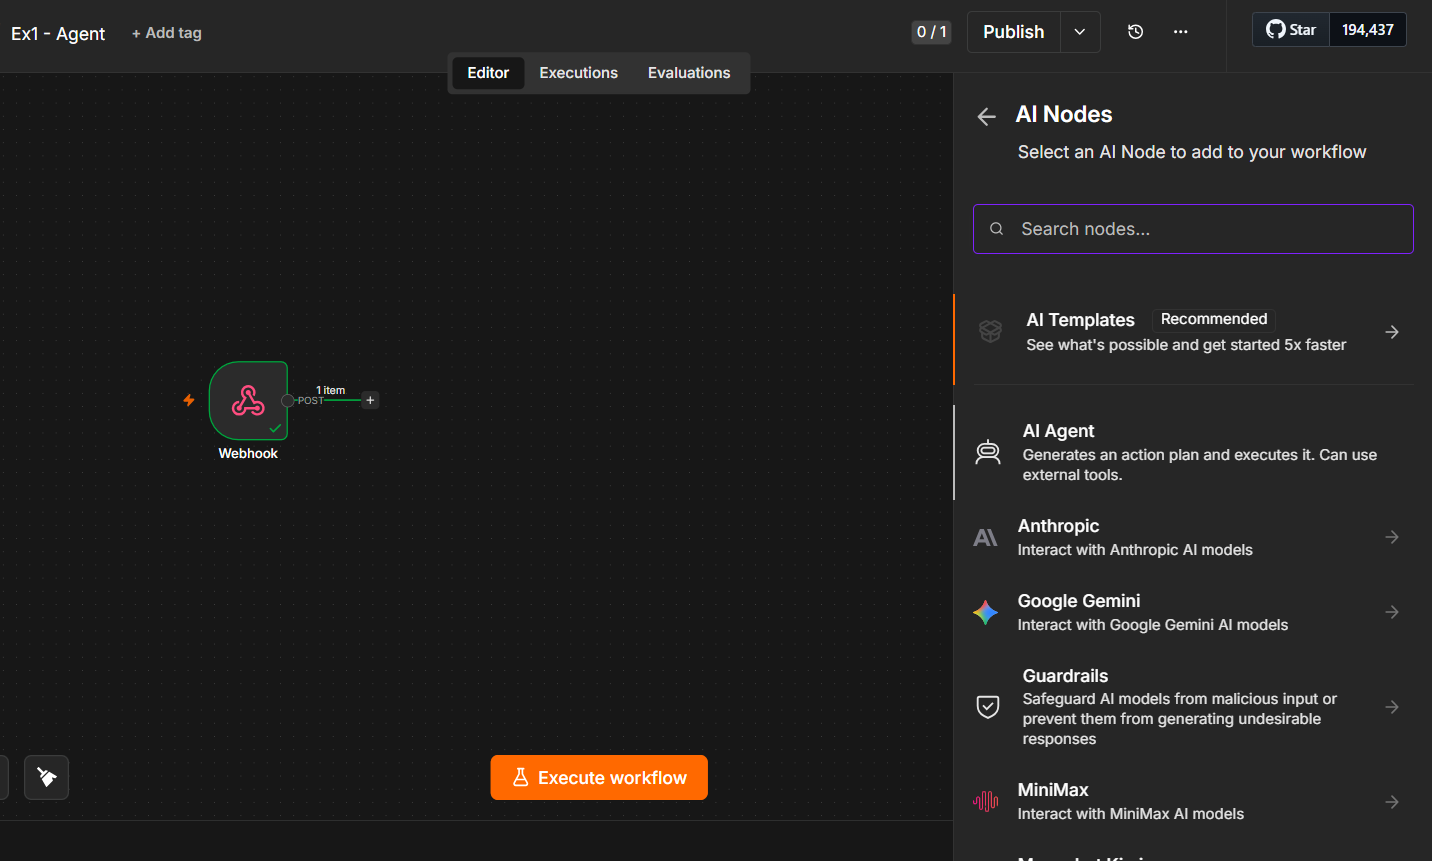1432x861 pixels.
Task: Click the Publish button
Action: 1013,32
